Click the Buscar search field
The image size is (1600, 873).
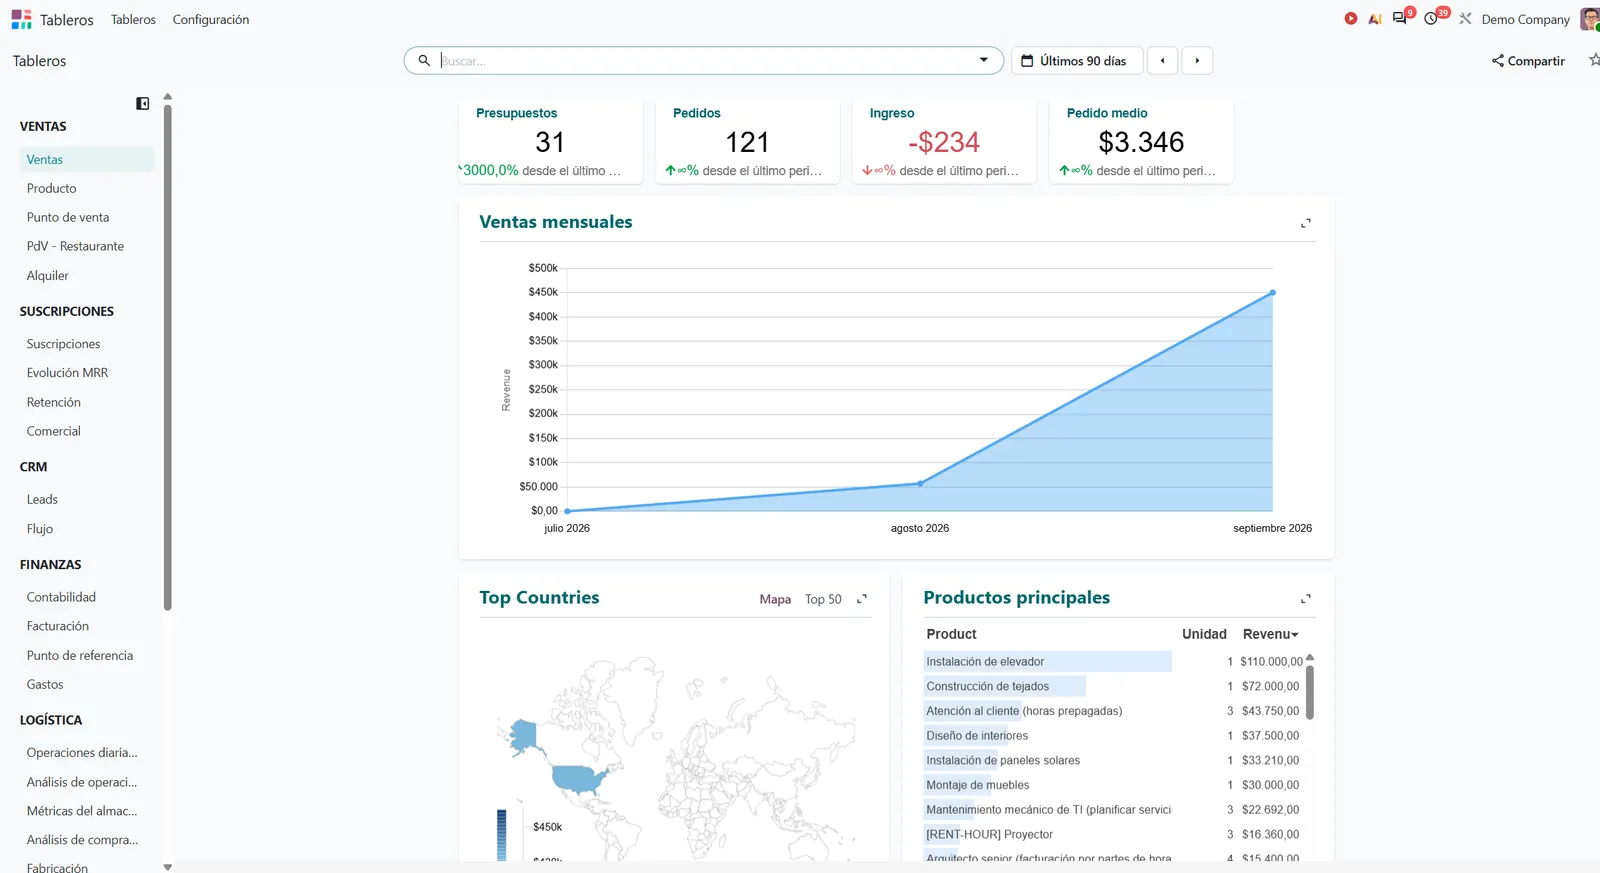tap(704, 61)
